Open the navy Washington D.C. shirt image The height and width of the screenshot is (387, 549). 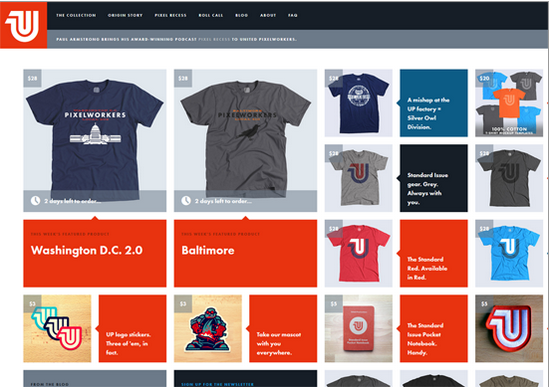pos(95,140)
